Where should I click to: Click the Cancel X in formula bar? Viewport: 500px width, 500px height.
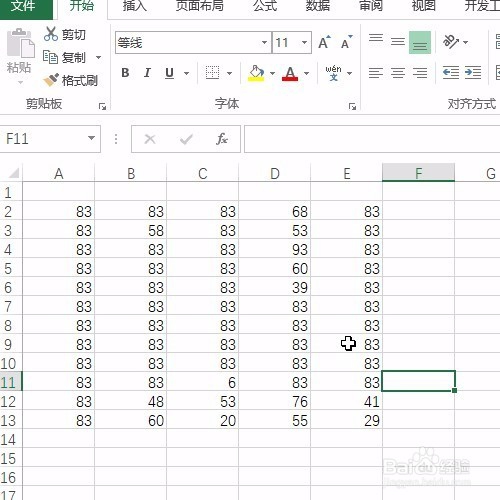(150, 139)
